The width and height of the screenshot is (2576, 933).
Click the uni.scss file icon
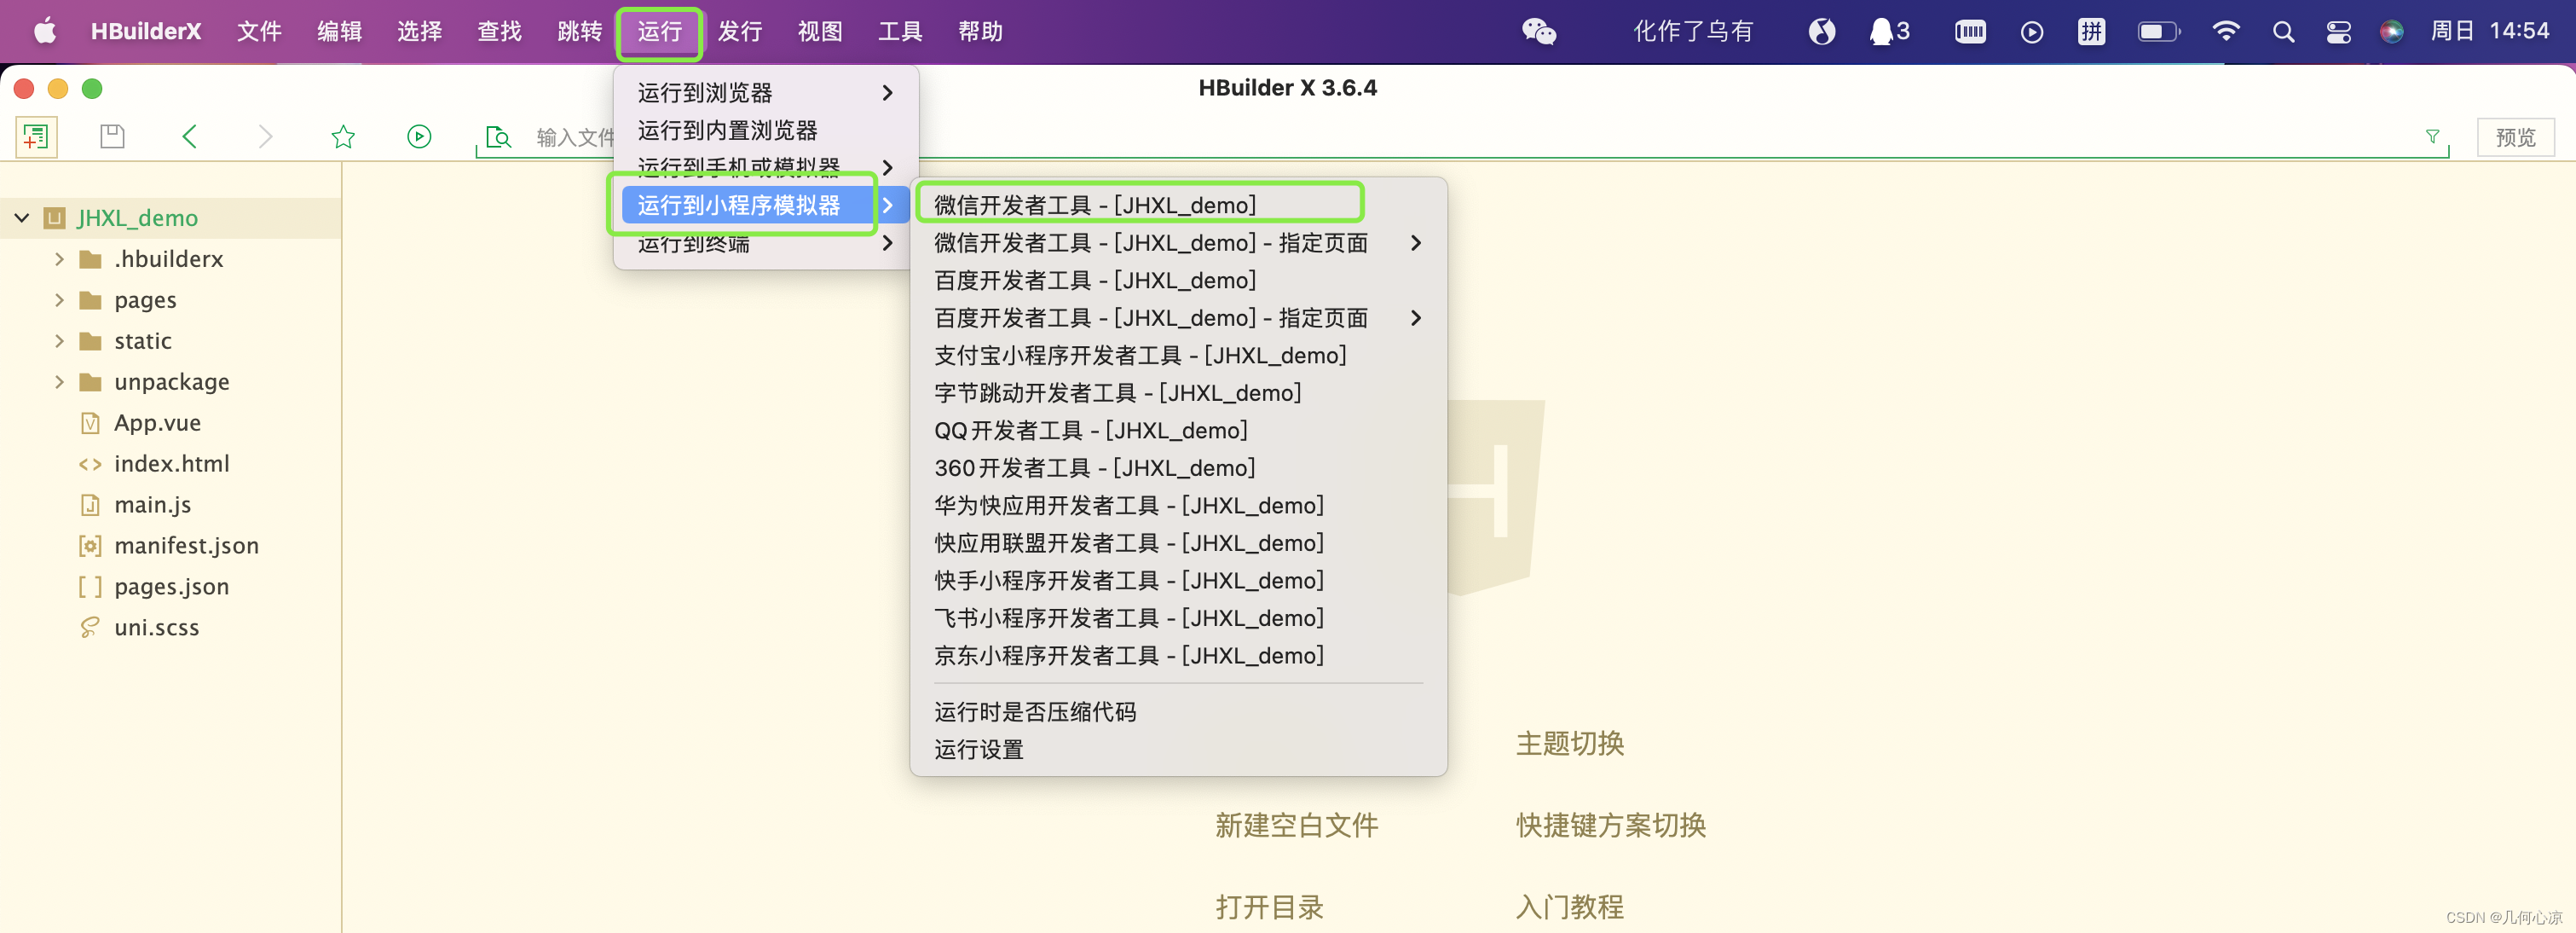(90, 628)
